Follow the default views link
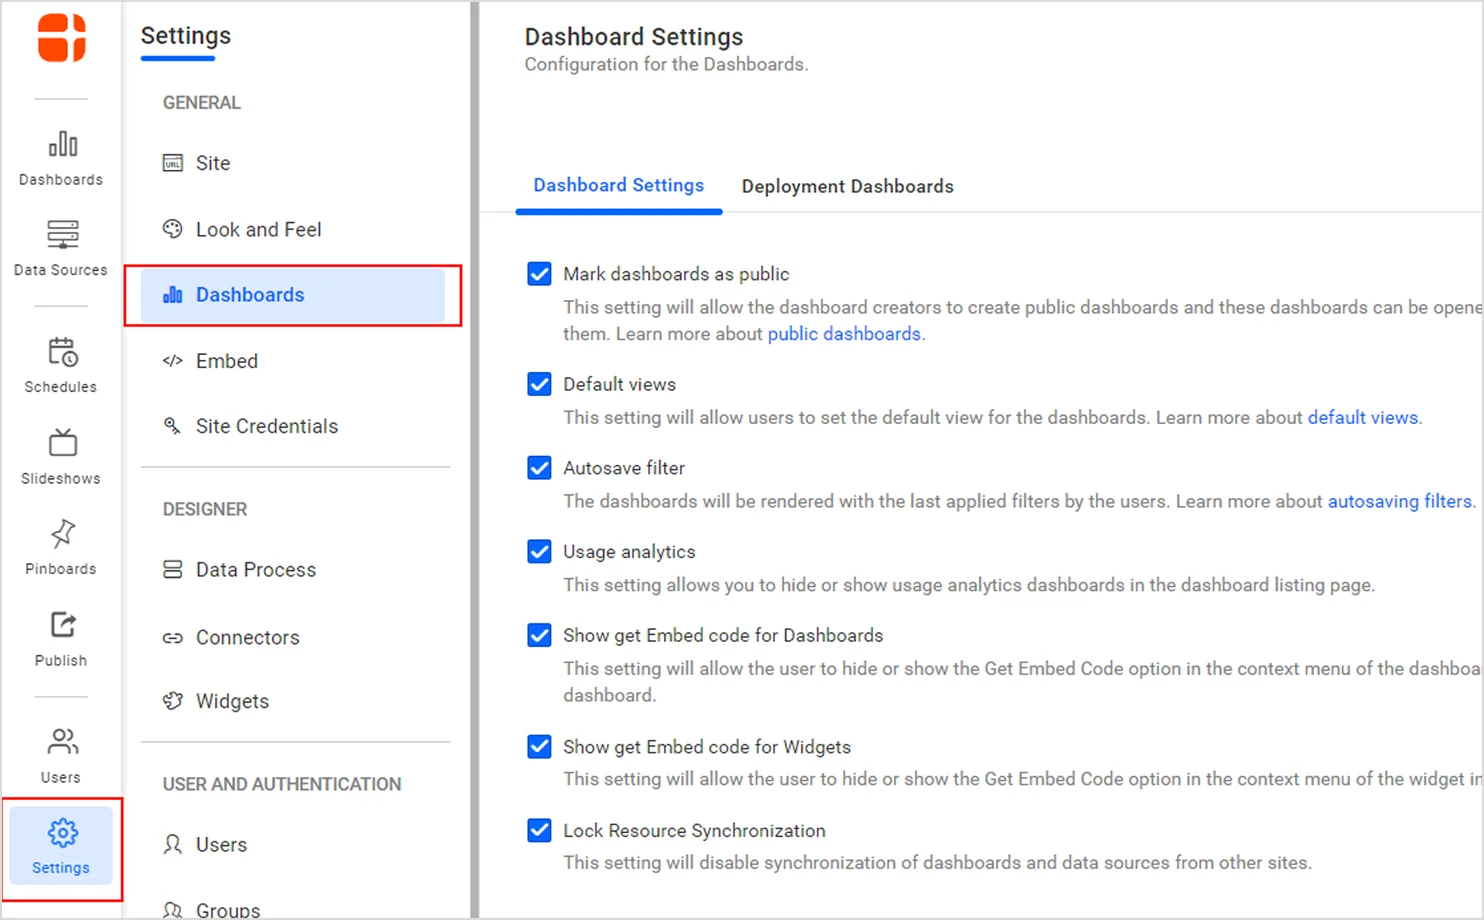This screenshot has width=1484, height=920. pyautogui.click(x=1363, y=417)
